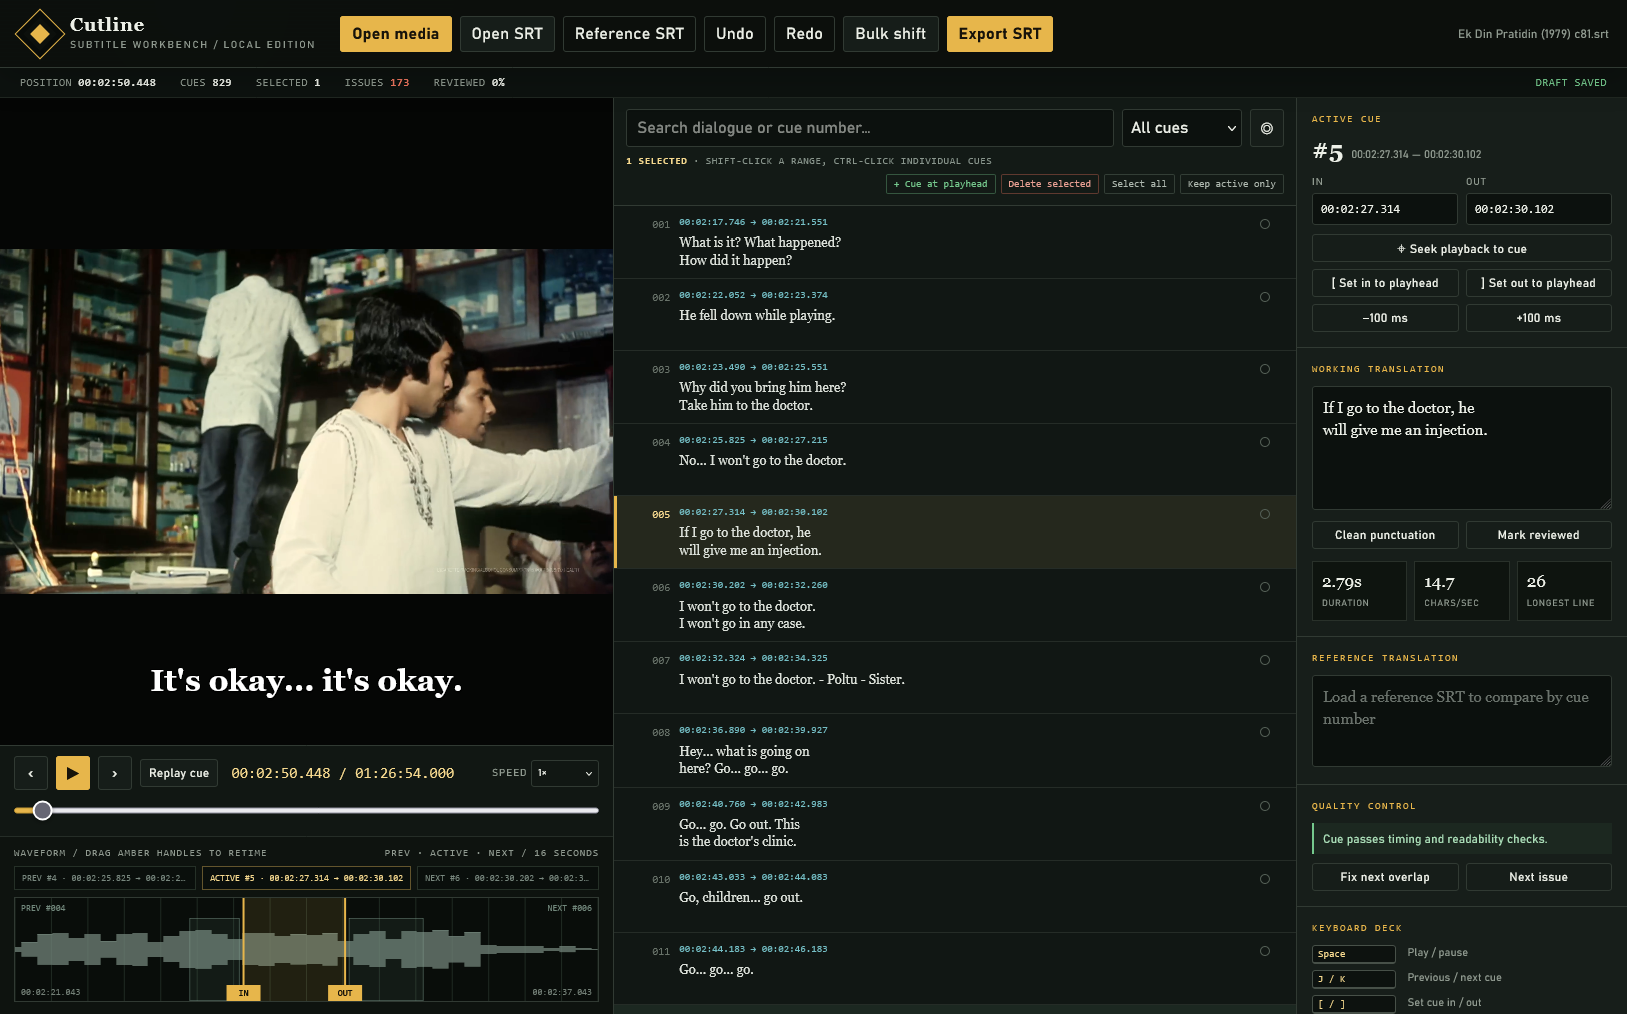Click in the reference translation text box
This screenshot has height=1014, width=1627.
pyautogui.click(x=1462, y=721)
